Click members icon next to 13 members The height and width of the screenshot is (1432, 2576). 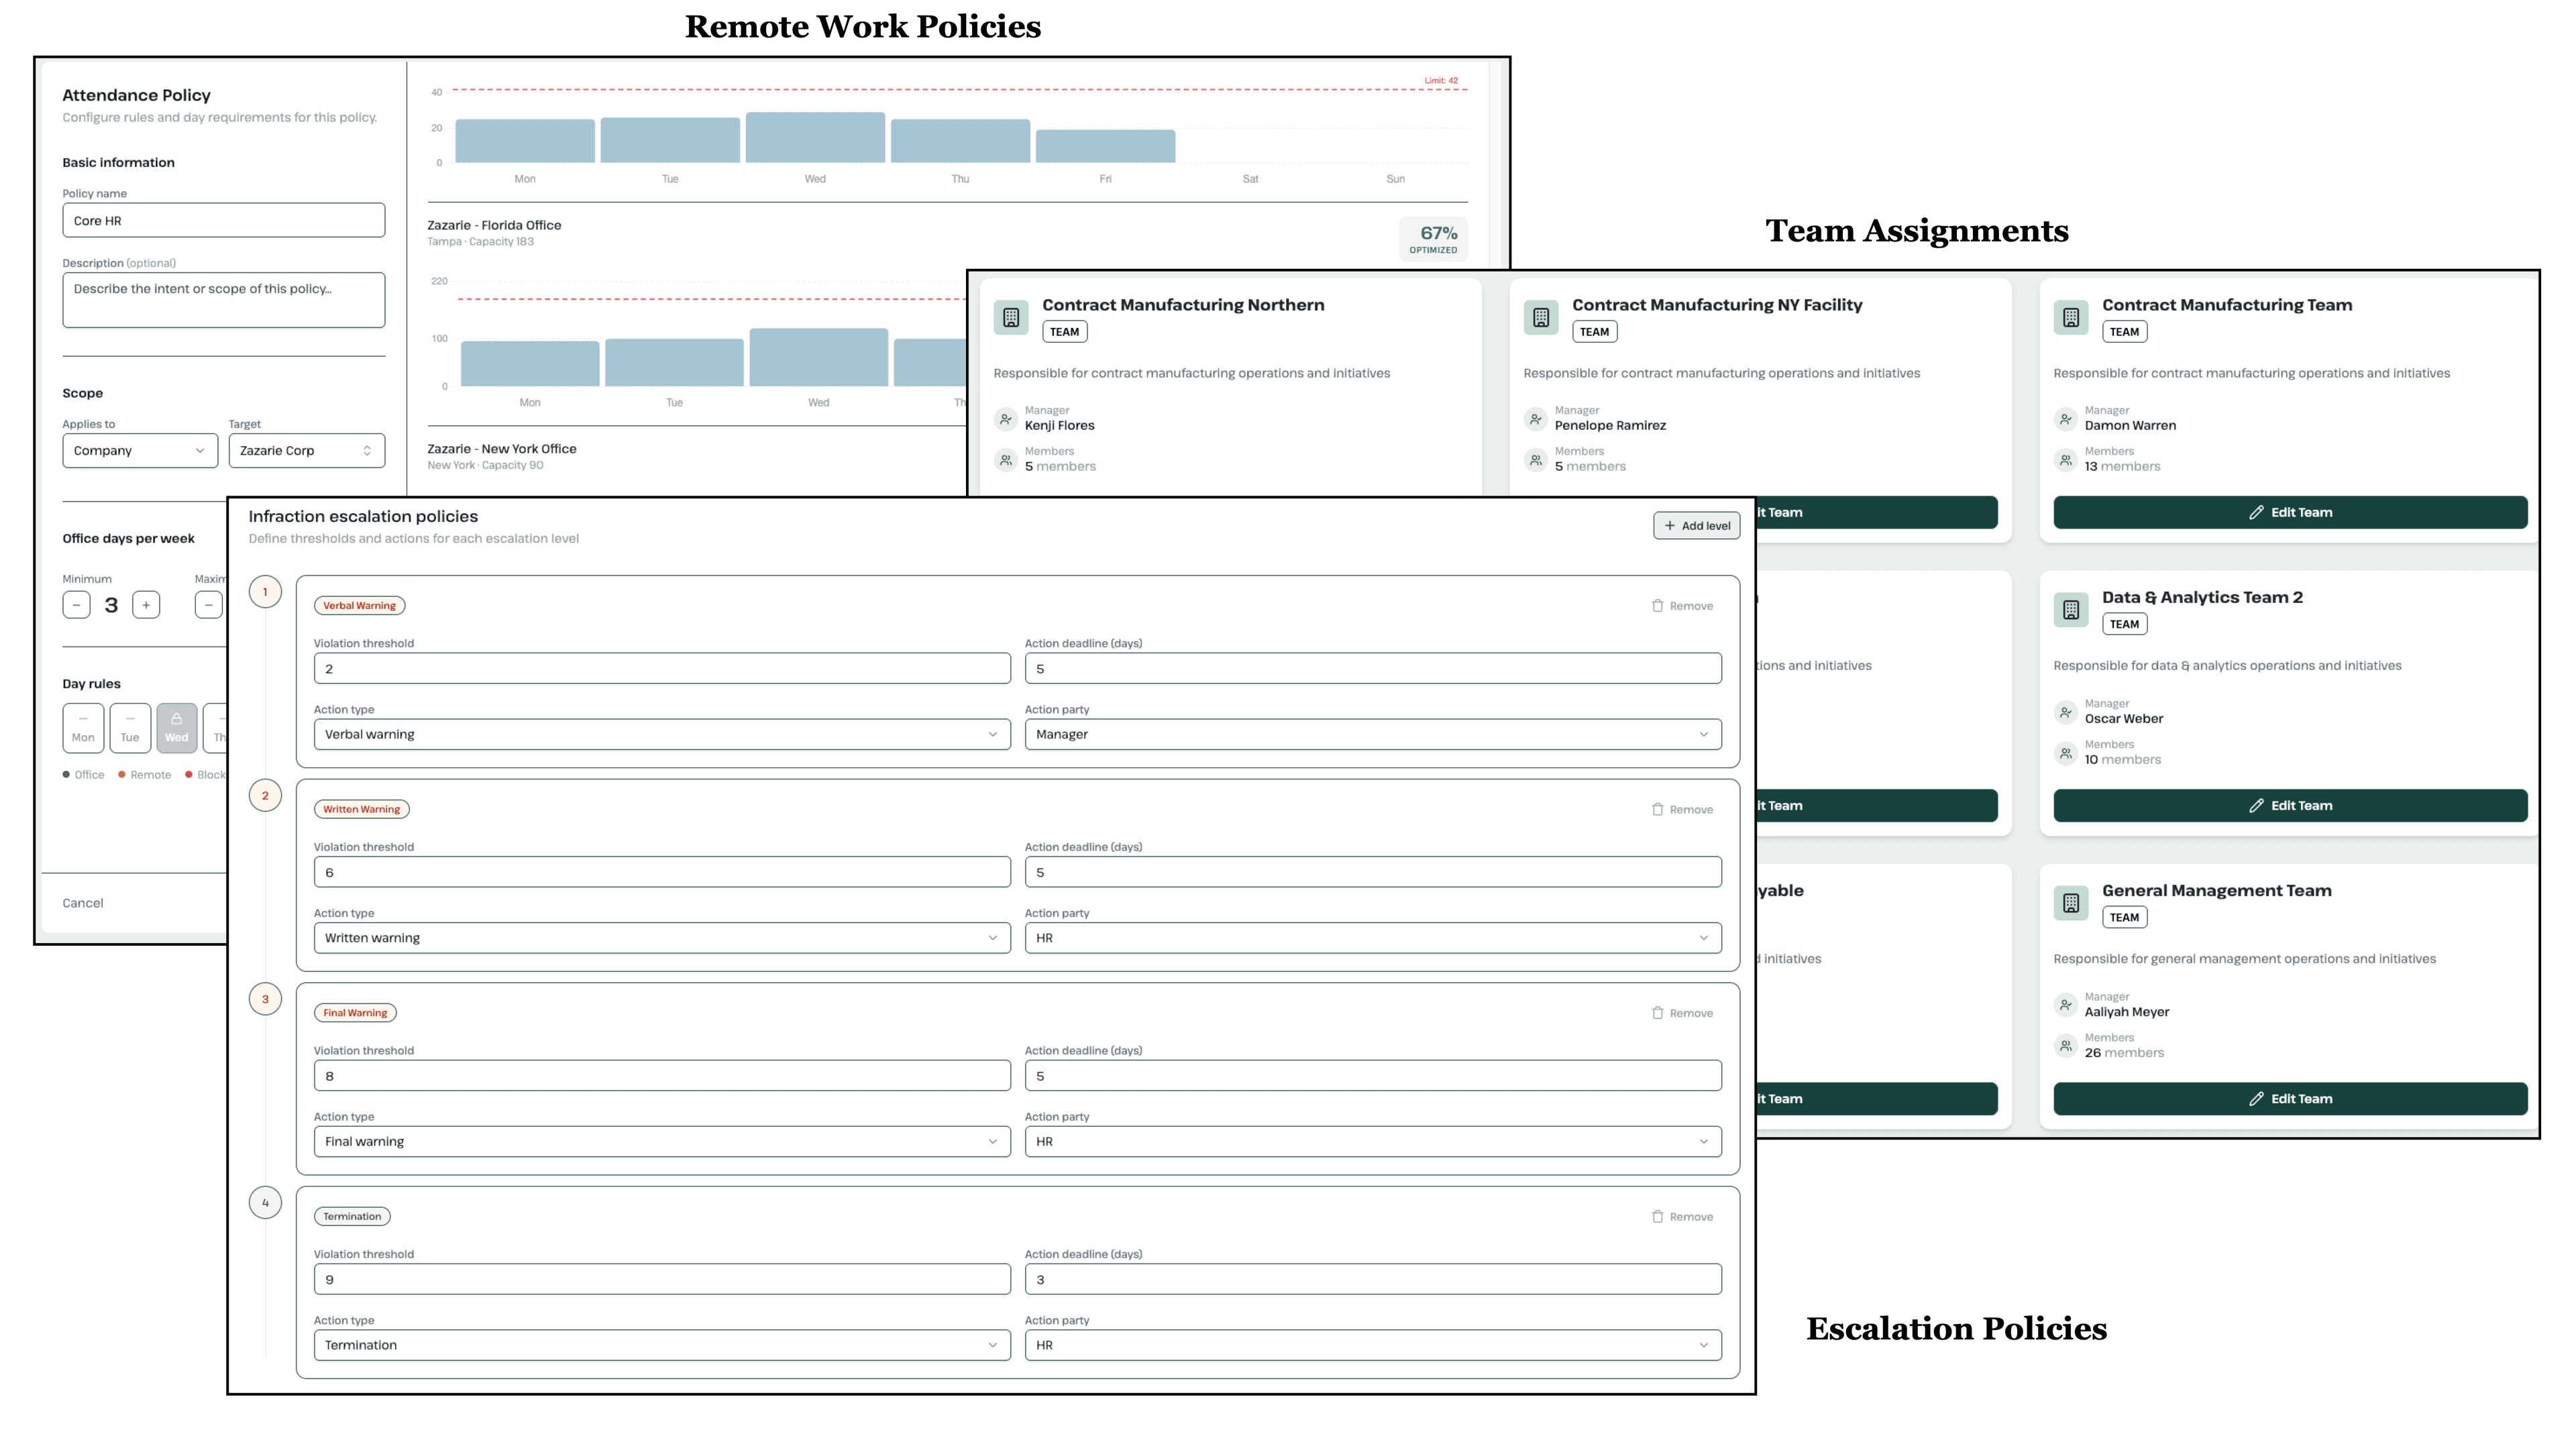click(x=2066, y=459)
